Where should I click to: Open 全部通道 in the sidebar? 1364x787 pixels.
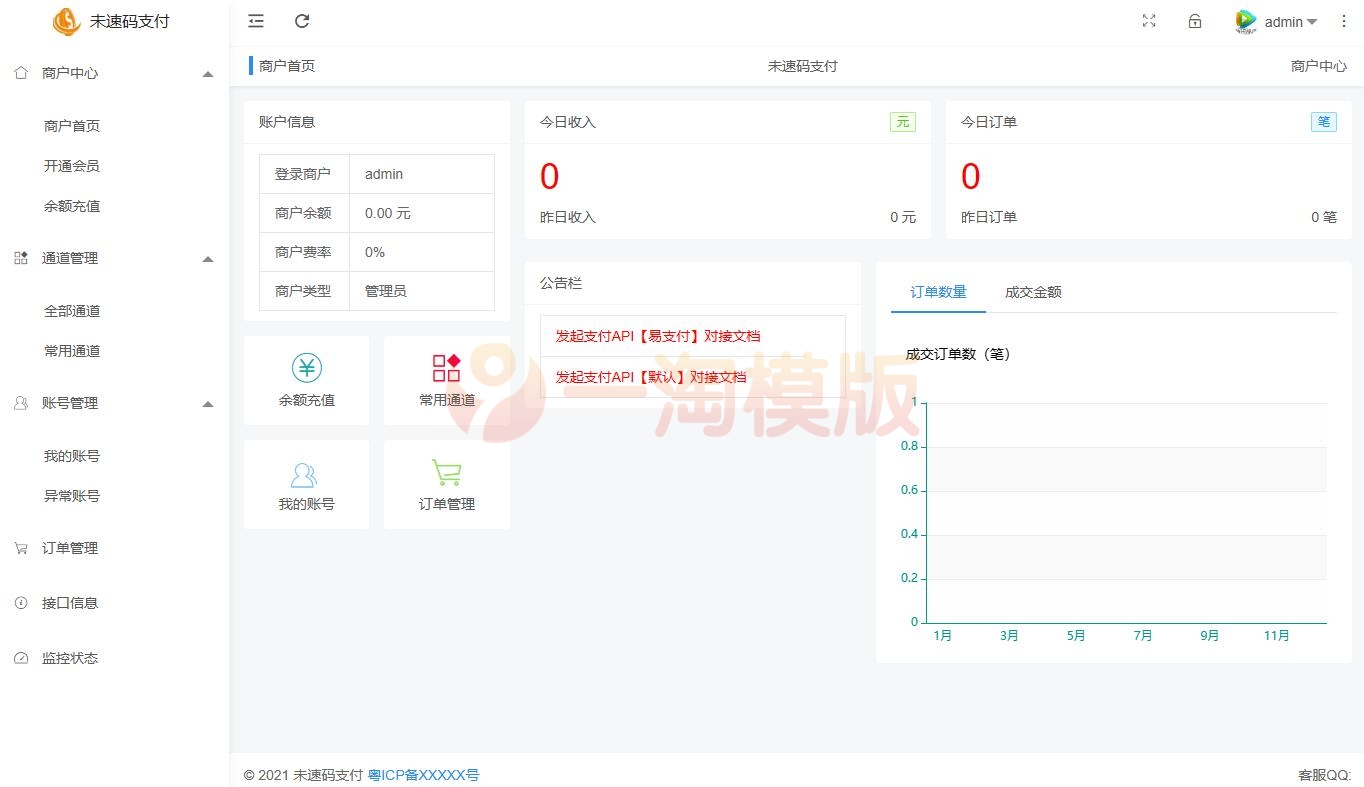[72, 311]
